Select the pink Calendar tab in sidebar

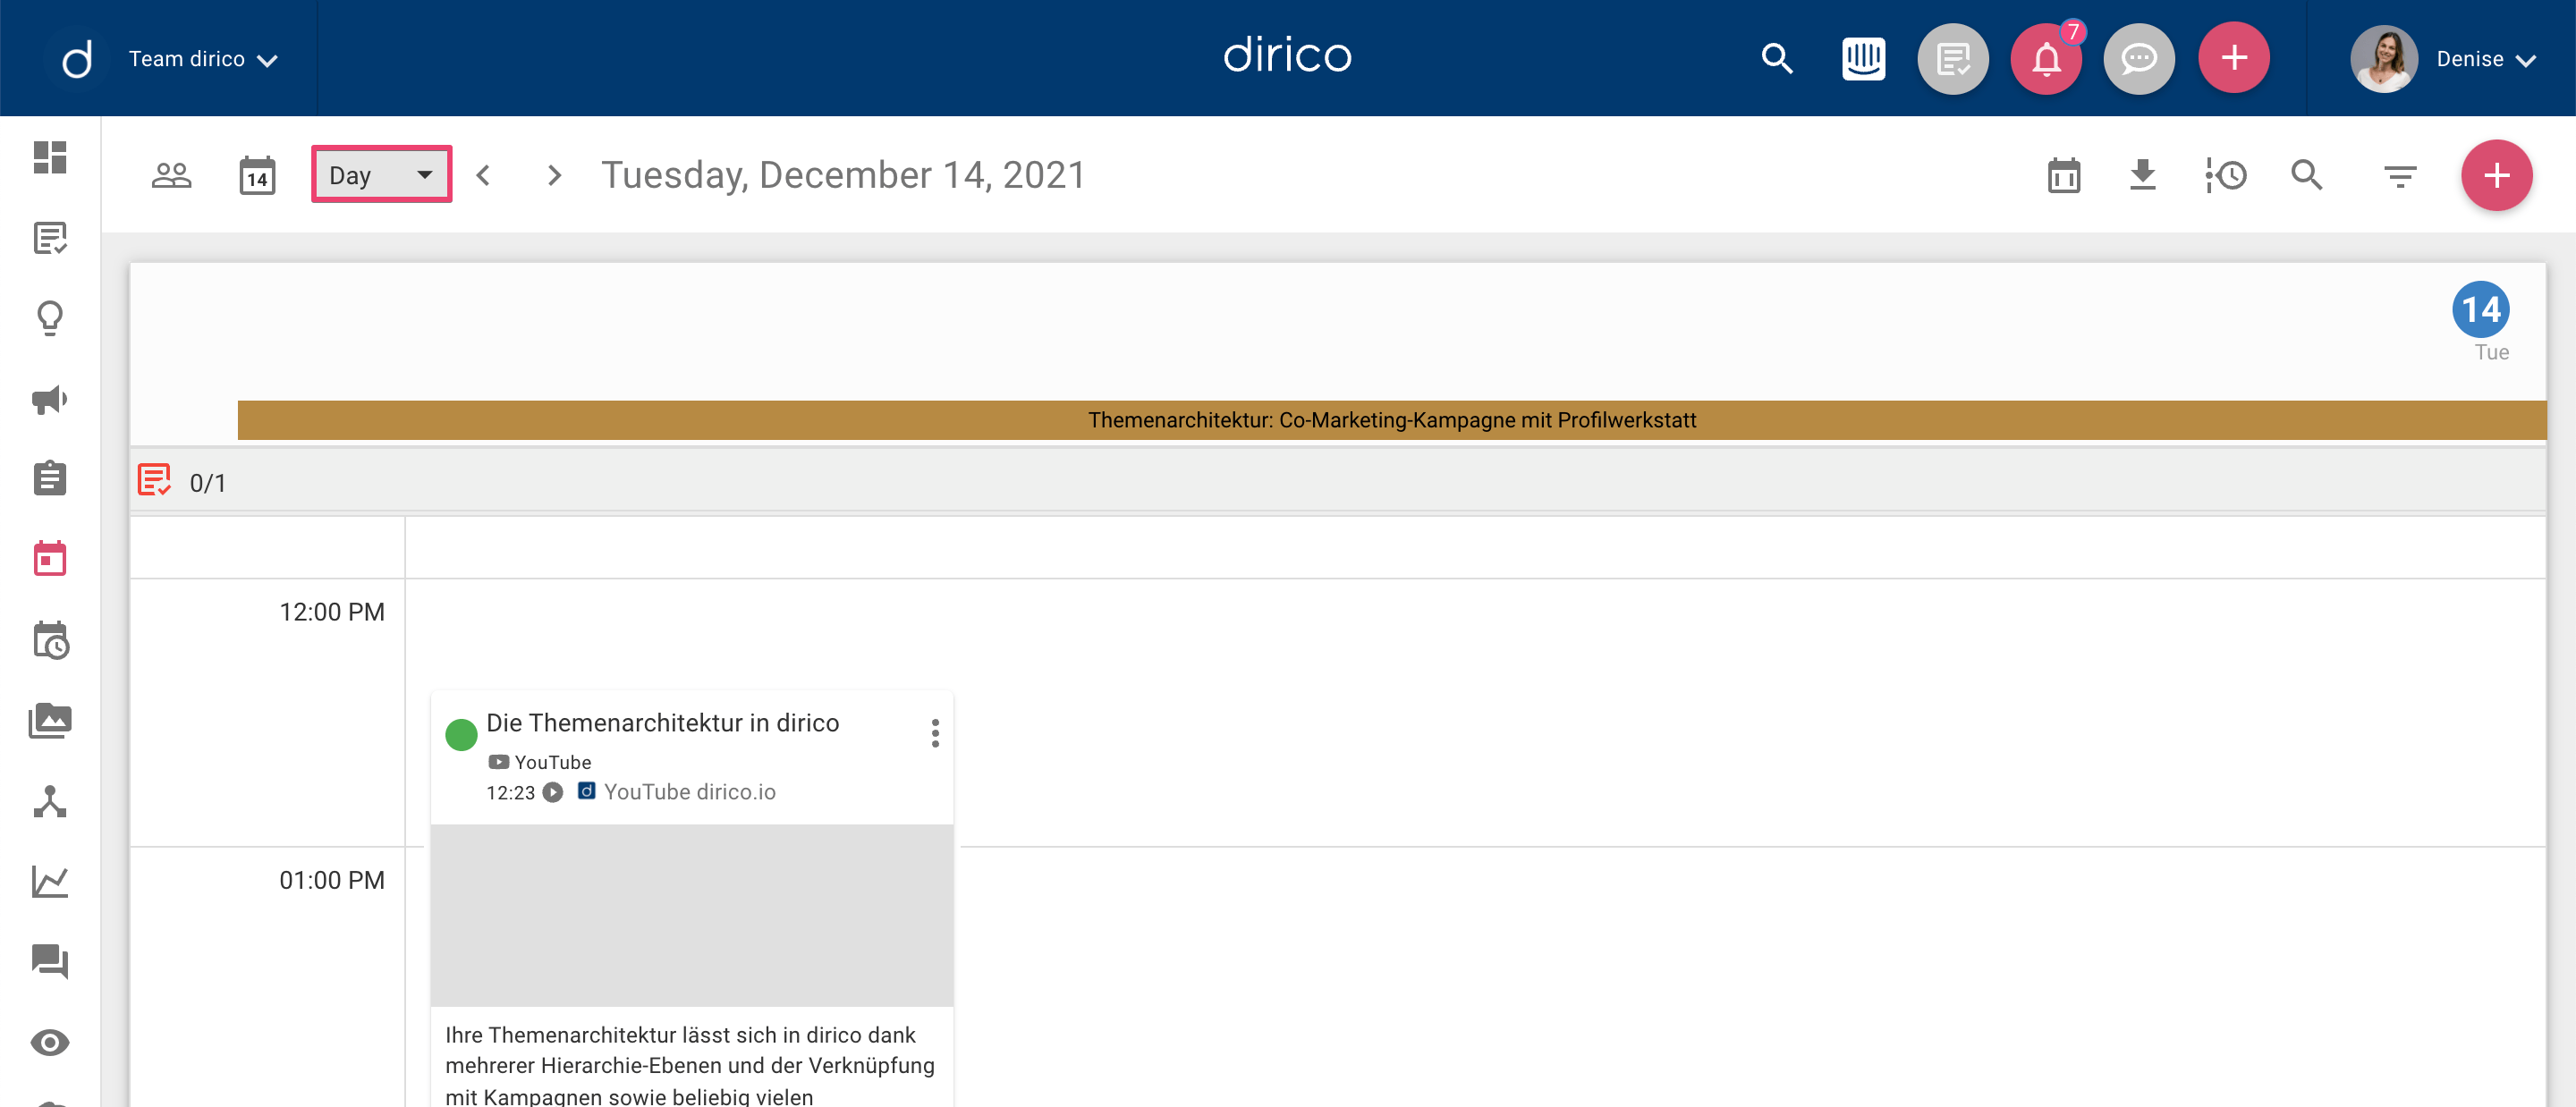point(51,558)
